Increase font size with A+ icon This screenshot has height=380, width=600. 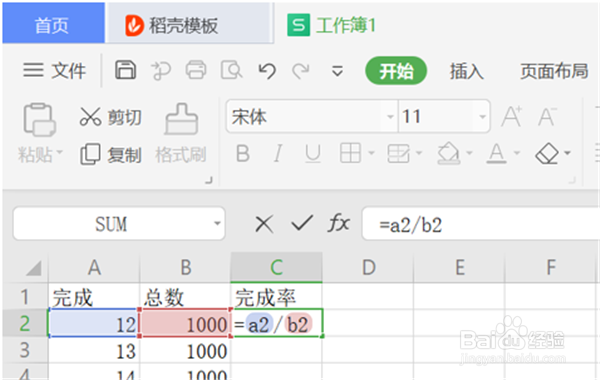(x=512, y=116)
